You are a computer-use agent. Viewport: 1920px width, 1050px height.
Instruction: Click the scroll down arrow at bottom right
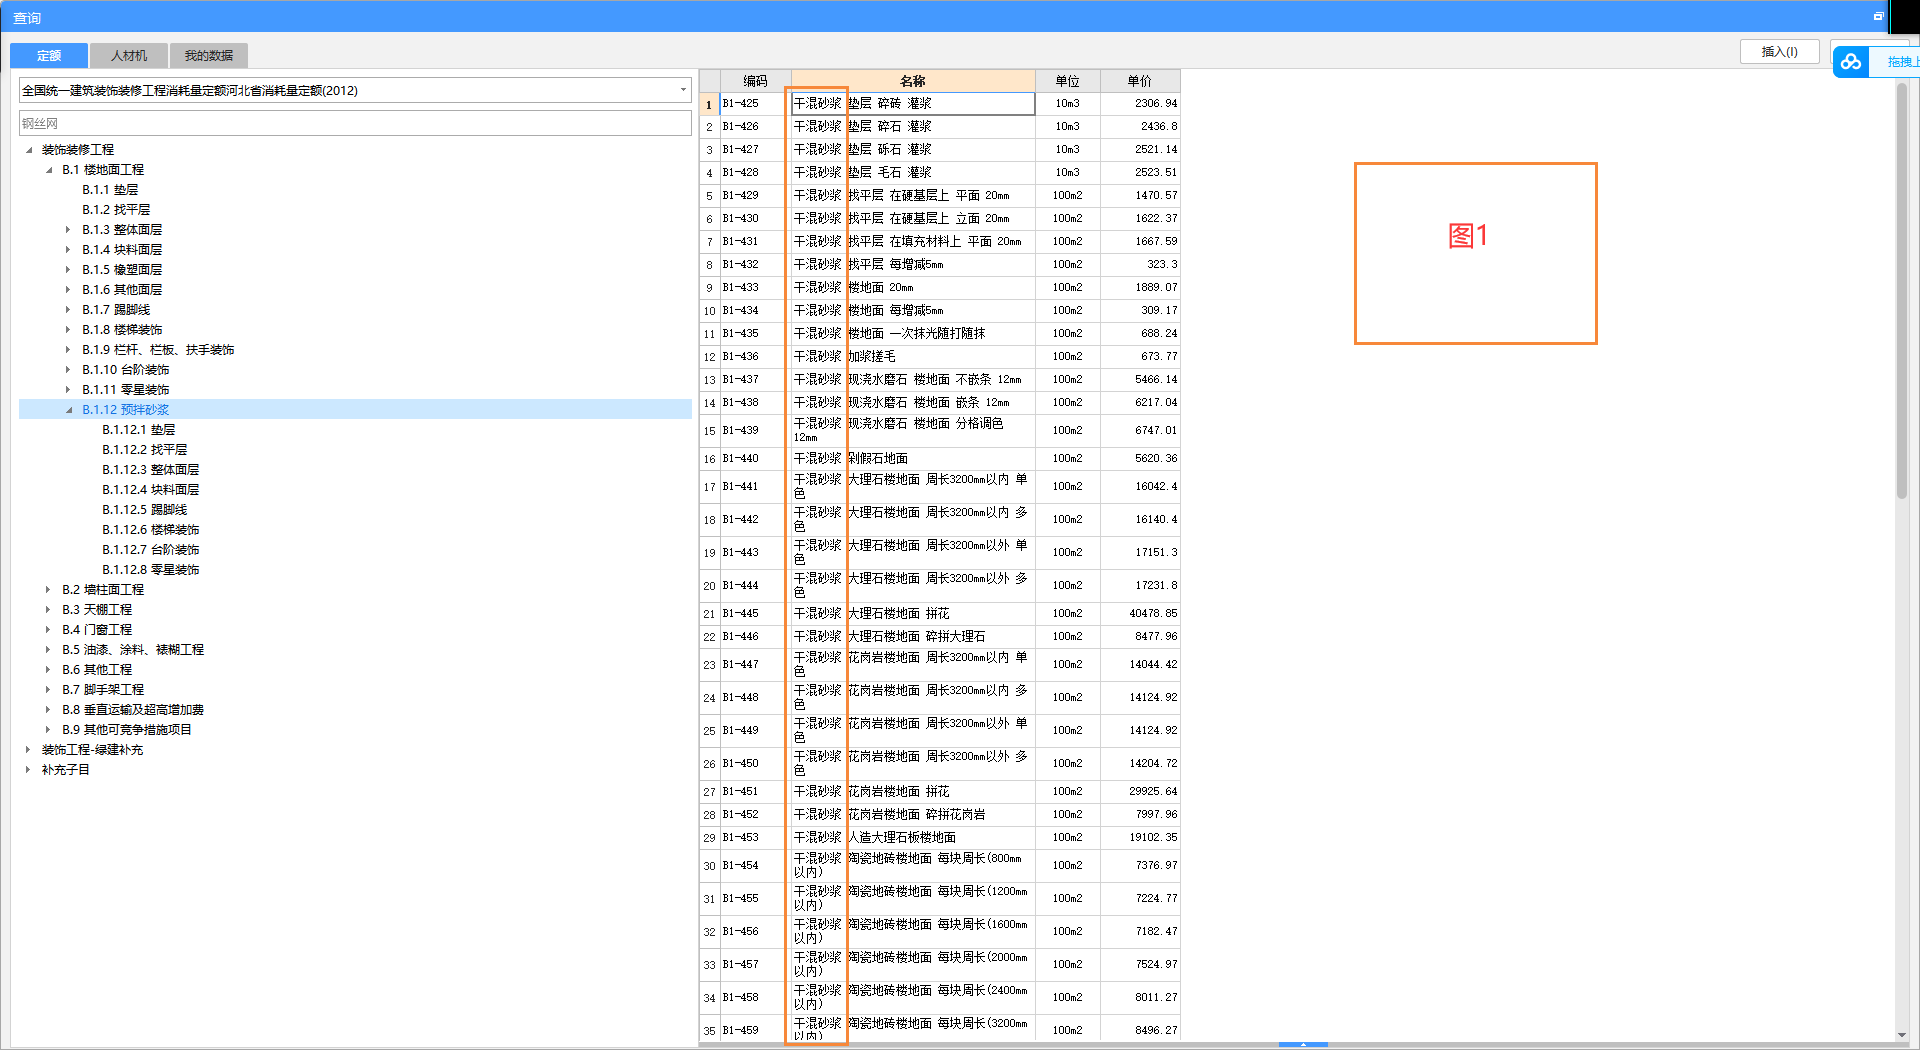1901,1035
